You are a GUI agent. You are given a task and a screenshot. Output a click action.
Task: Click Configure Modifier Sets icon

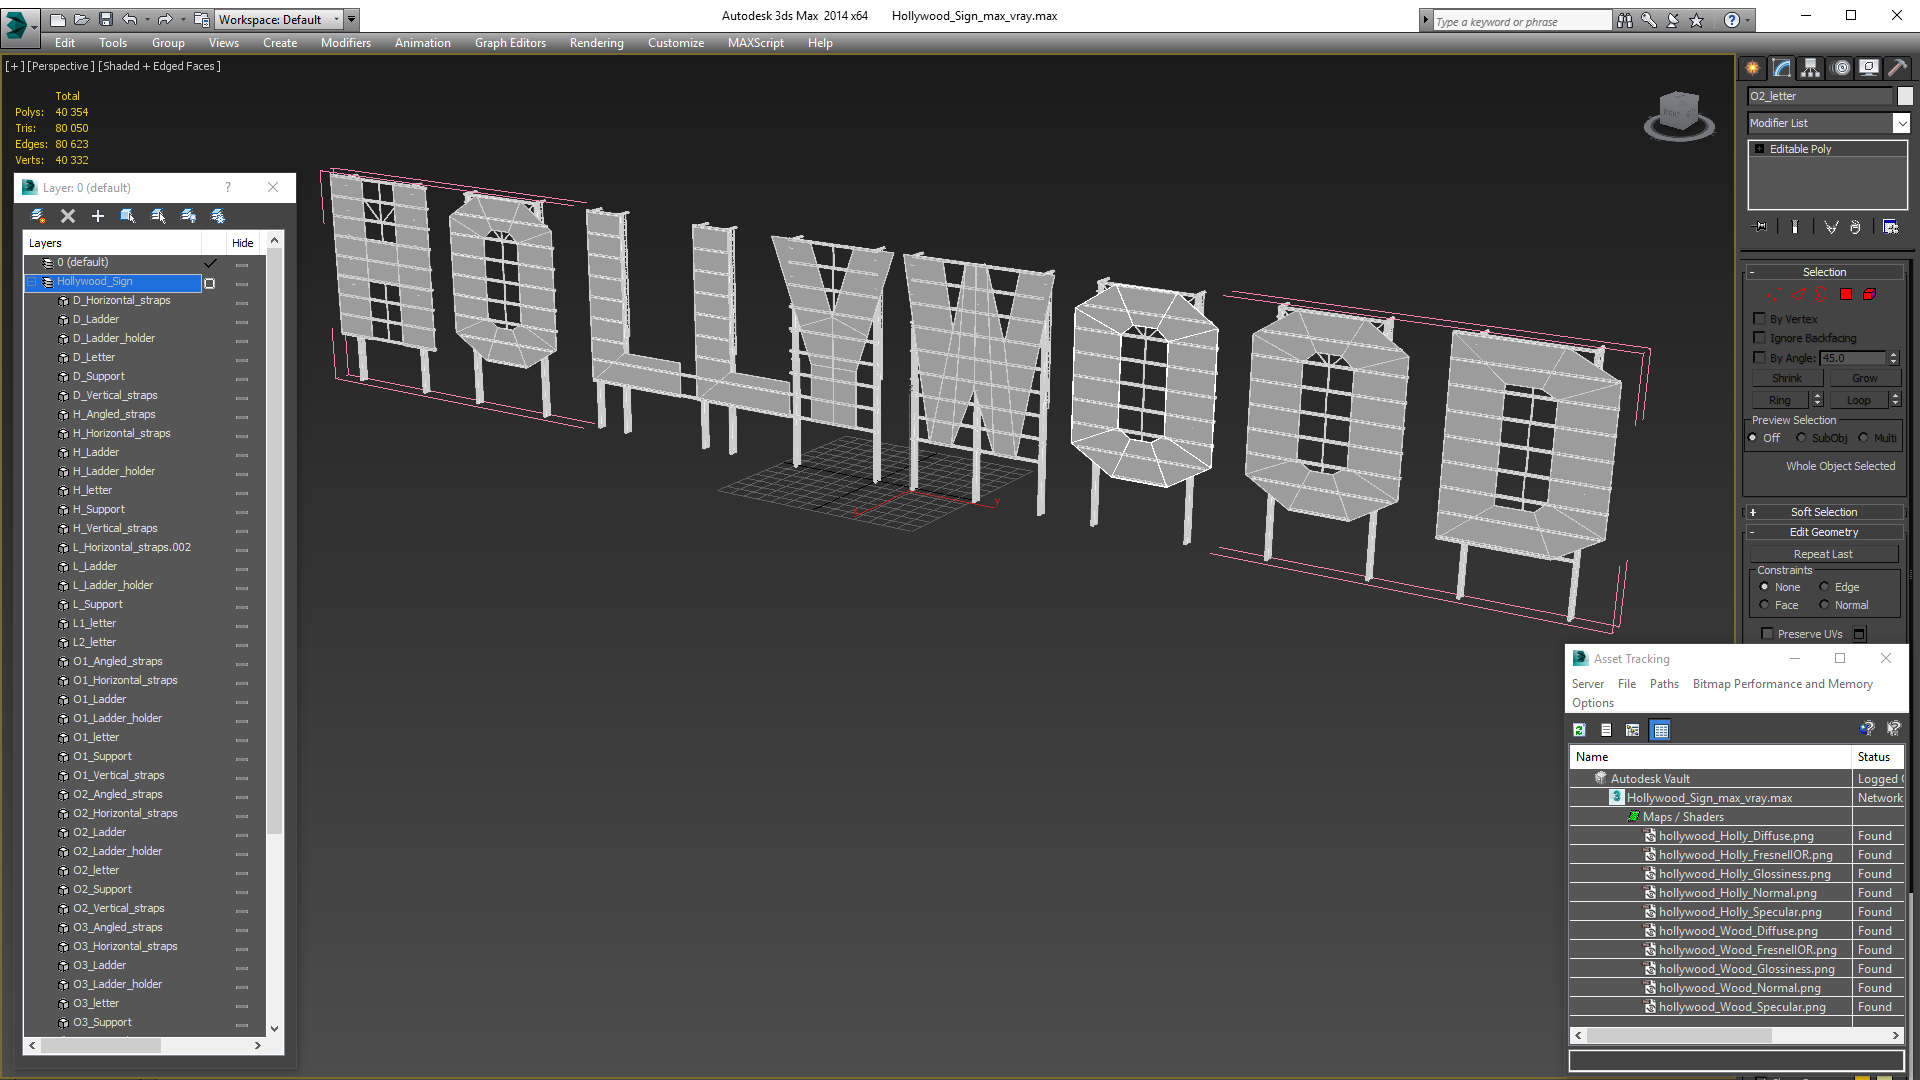(x=1891, y=227)
